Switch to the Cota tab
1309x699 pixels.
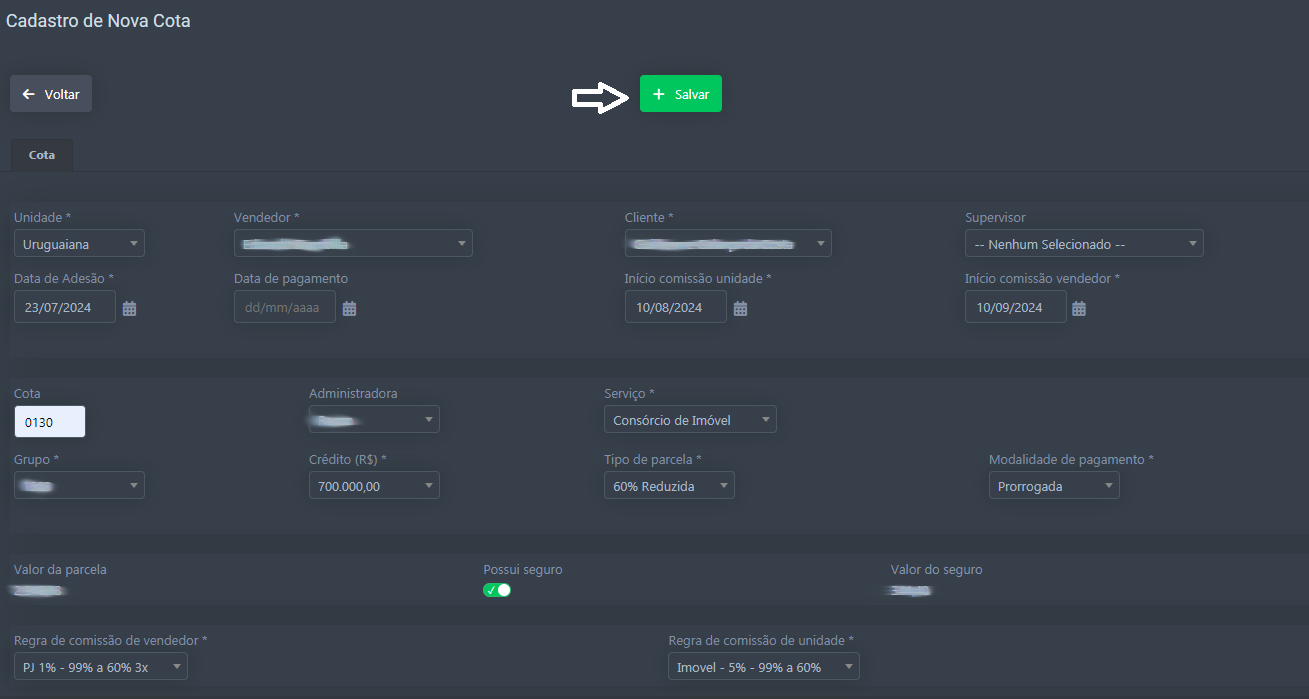(x=42, y=156)
